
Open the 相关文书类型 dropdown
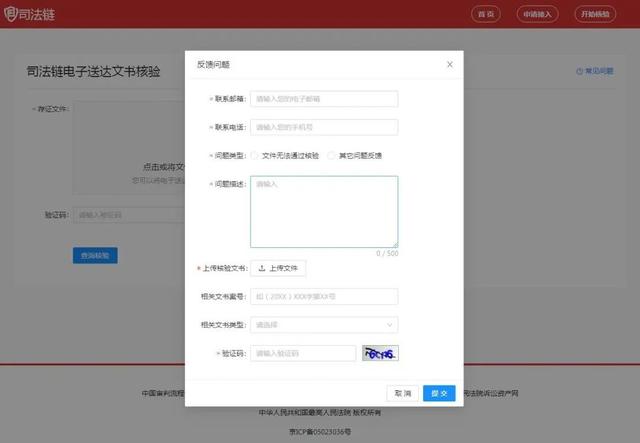pos(324,325)
